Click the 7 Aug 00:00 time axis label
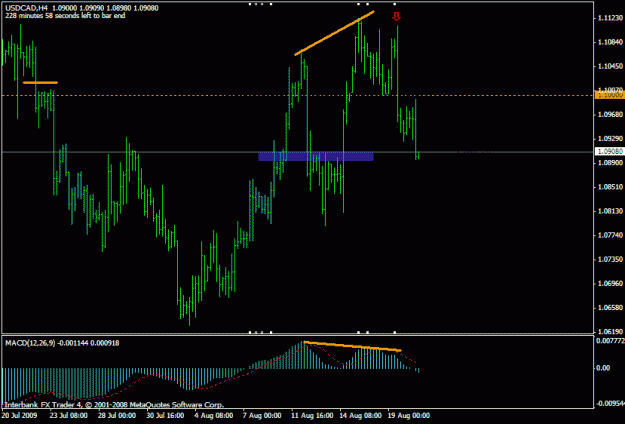The height and width of the screenshot is (424, 625). click(263, 416)
